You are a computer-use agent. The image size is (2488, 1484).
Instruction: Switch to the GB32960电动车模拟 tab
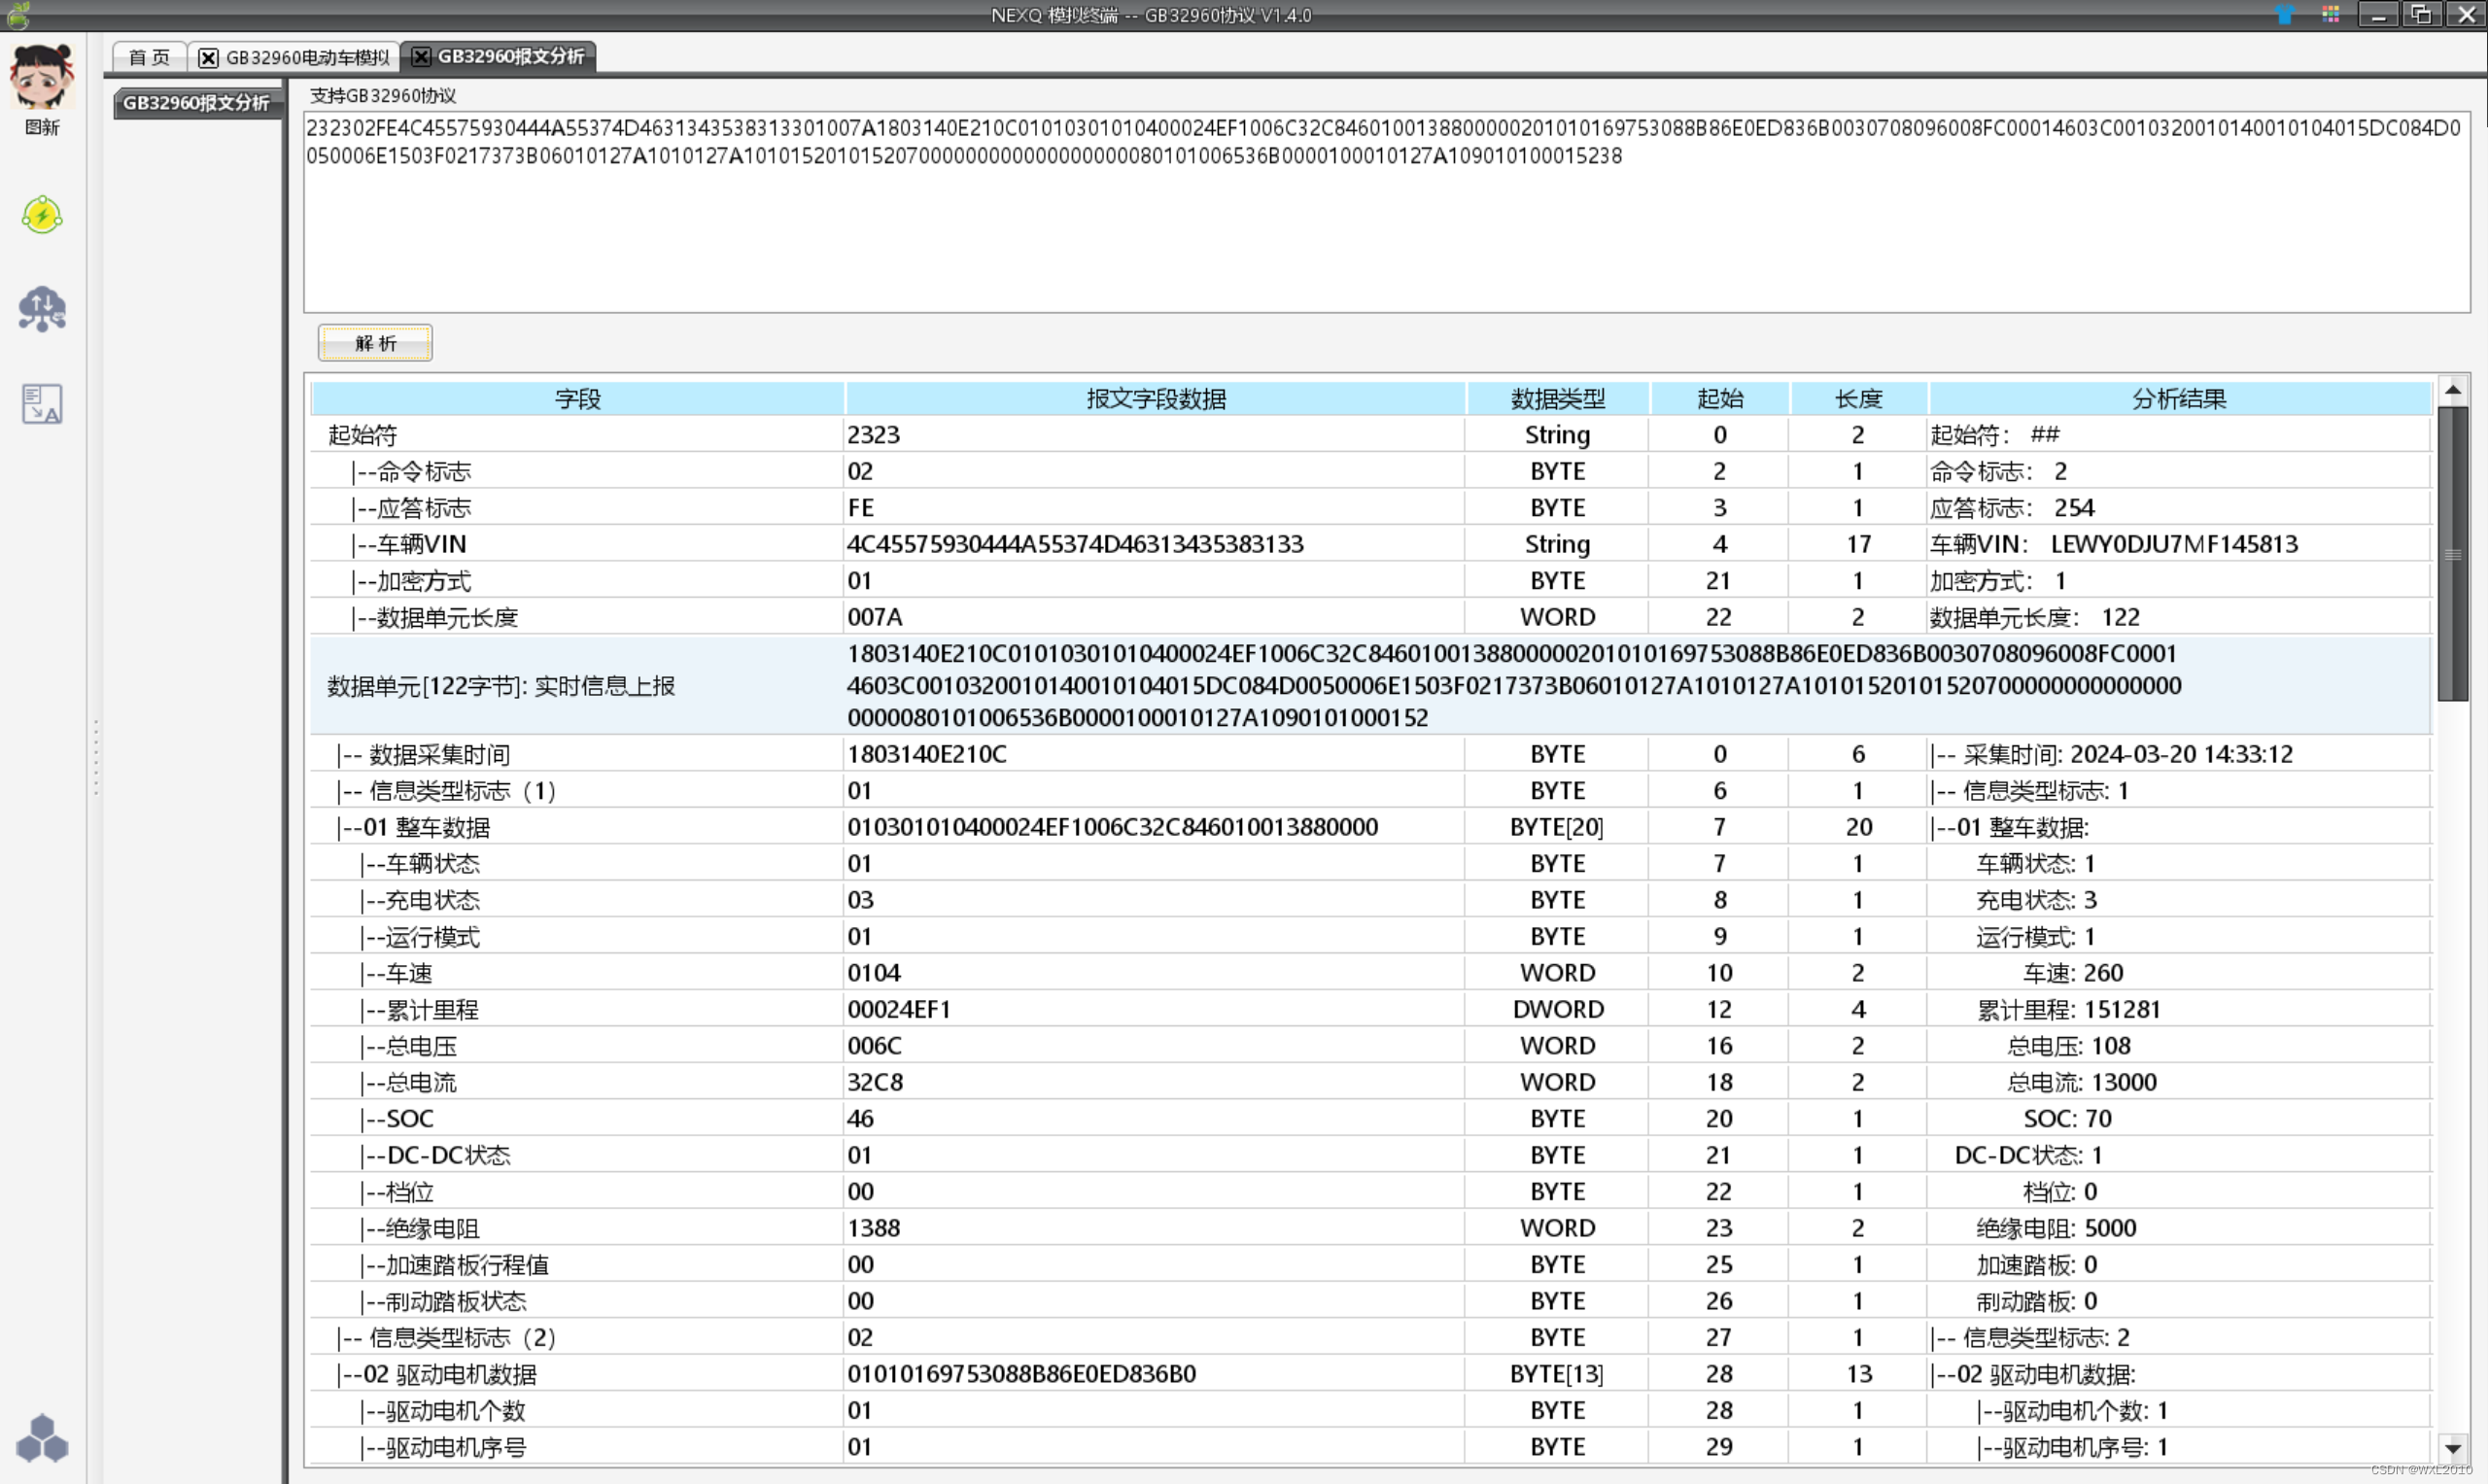click(x=307, y=58)
